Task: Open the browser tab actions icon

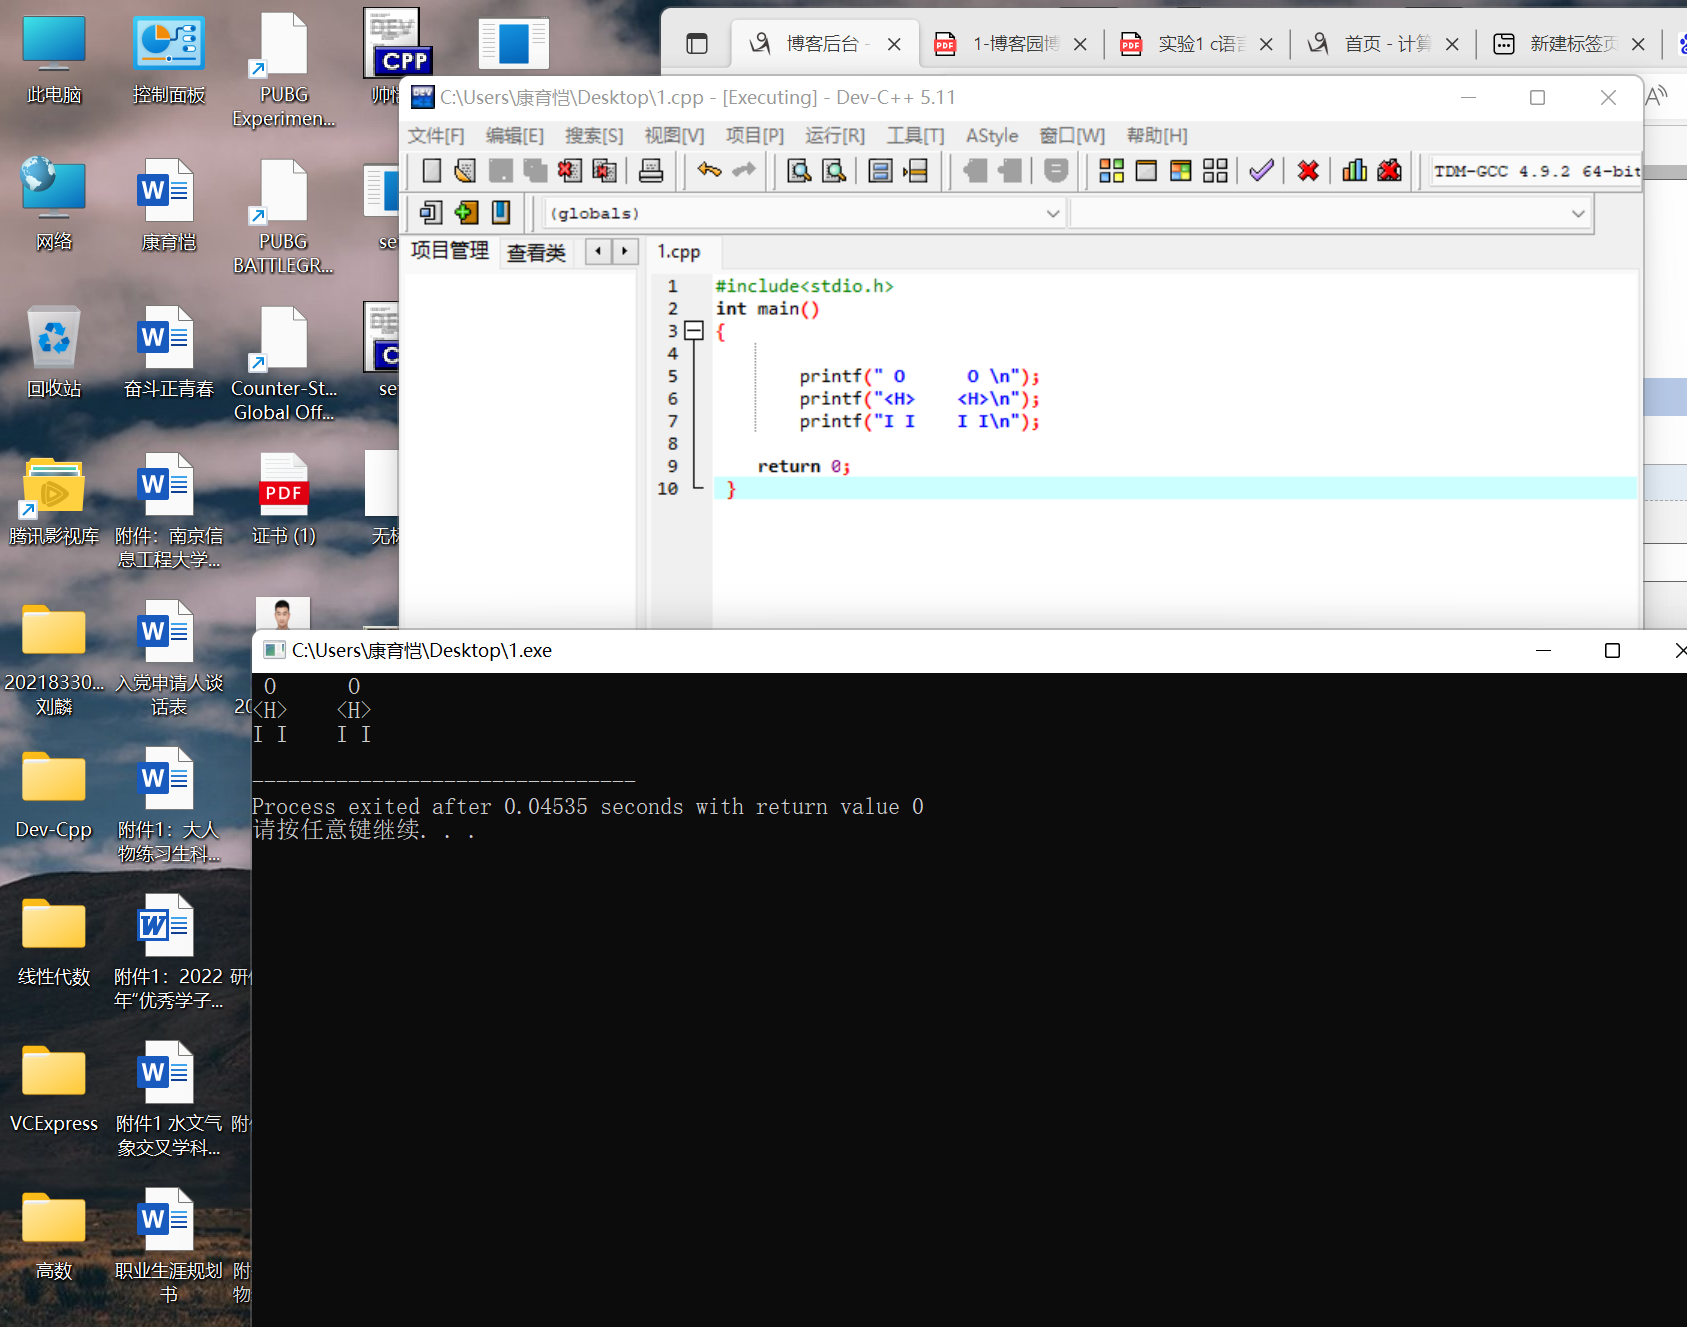Action: click(x=697, y=44)
